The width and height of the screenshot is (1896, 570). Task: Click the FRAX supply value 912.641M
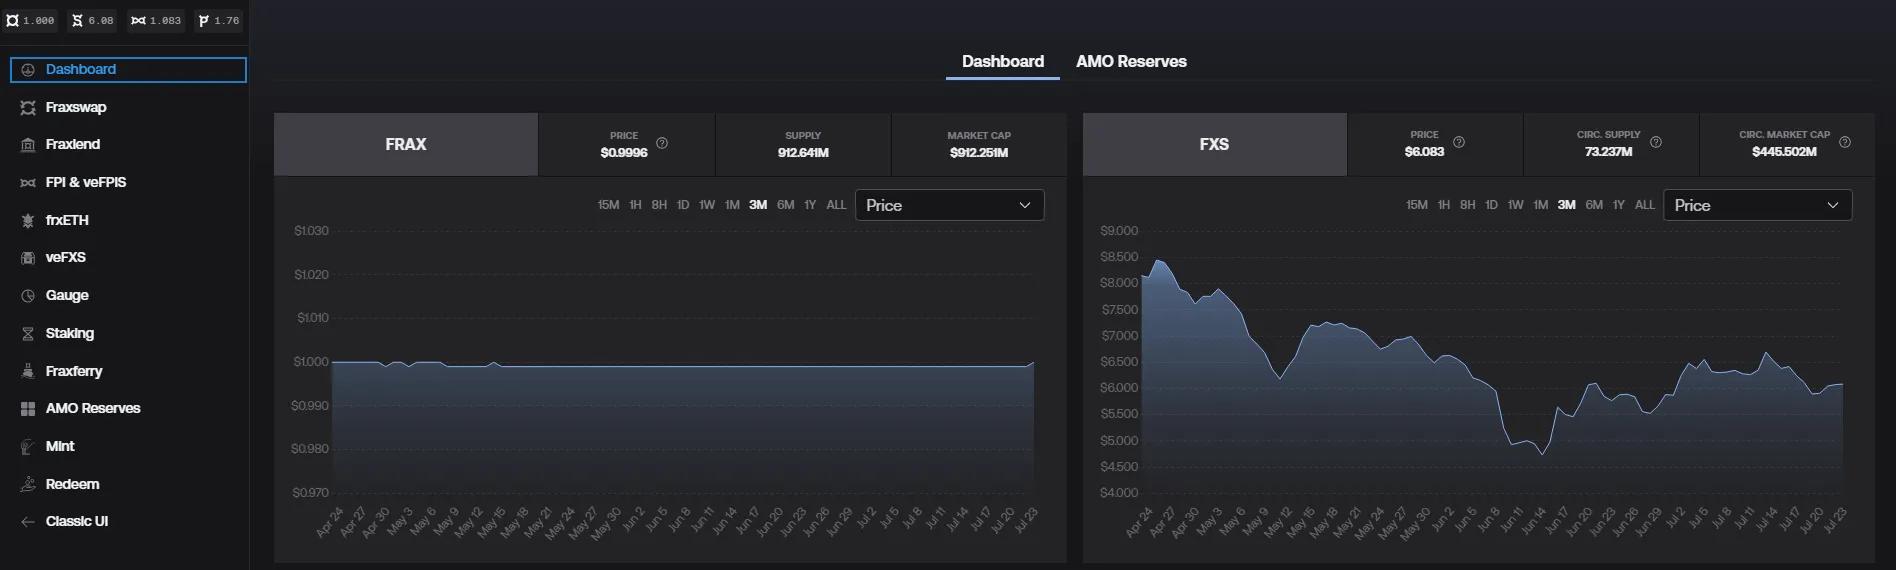(803, 153)
